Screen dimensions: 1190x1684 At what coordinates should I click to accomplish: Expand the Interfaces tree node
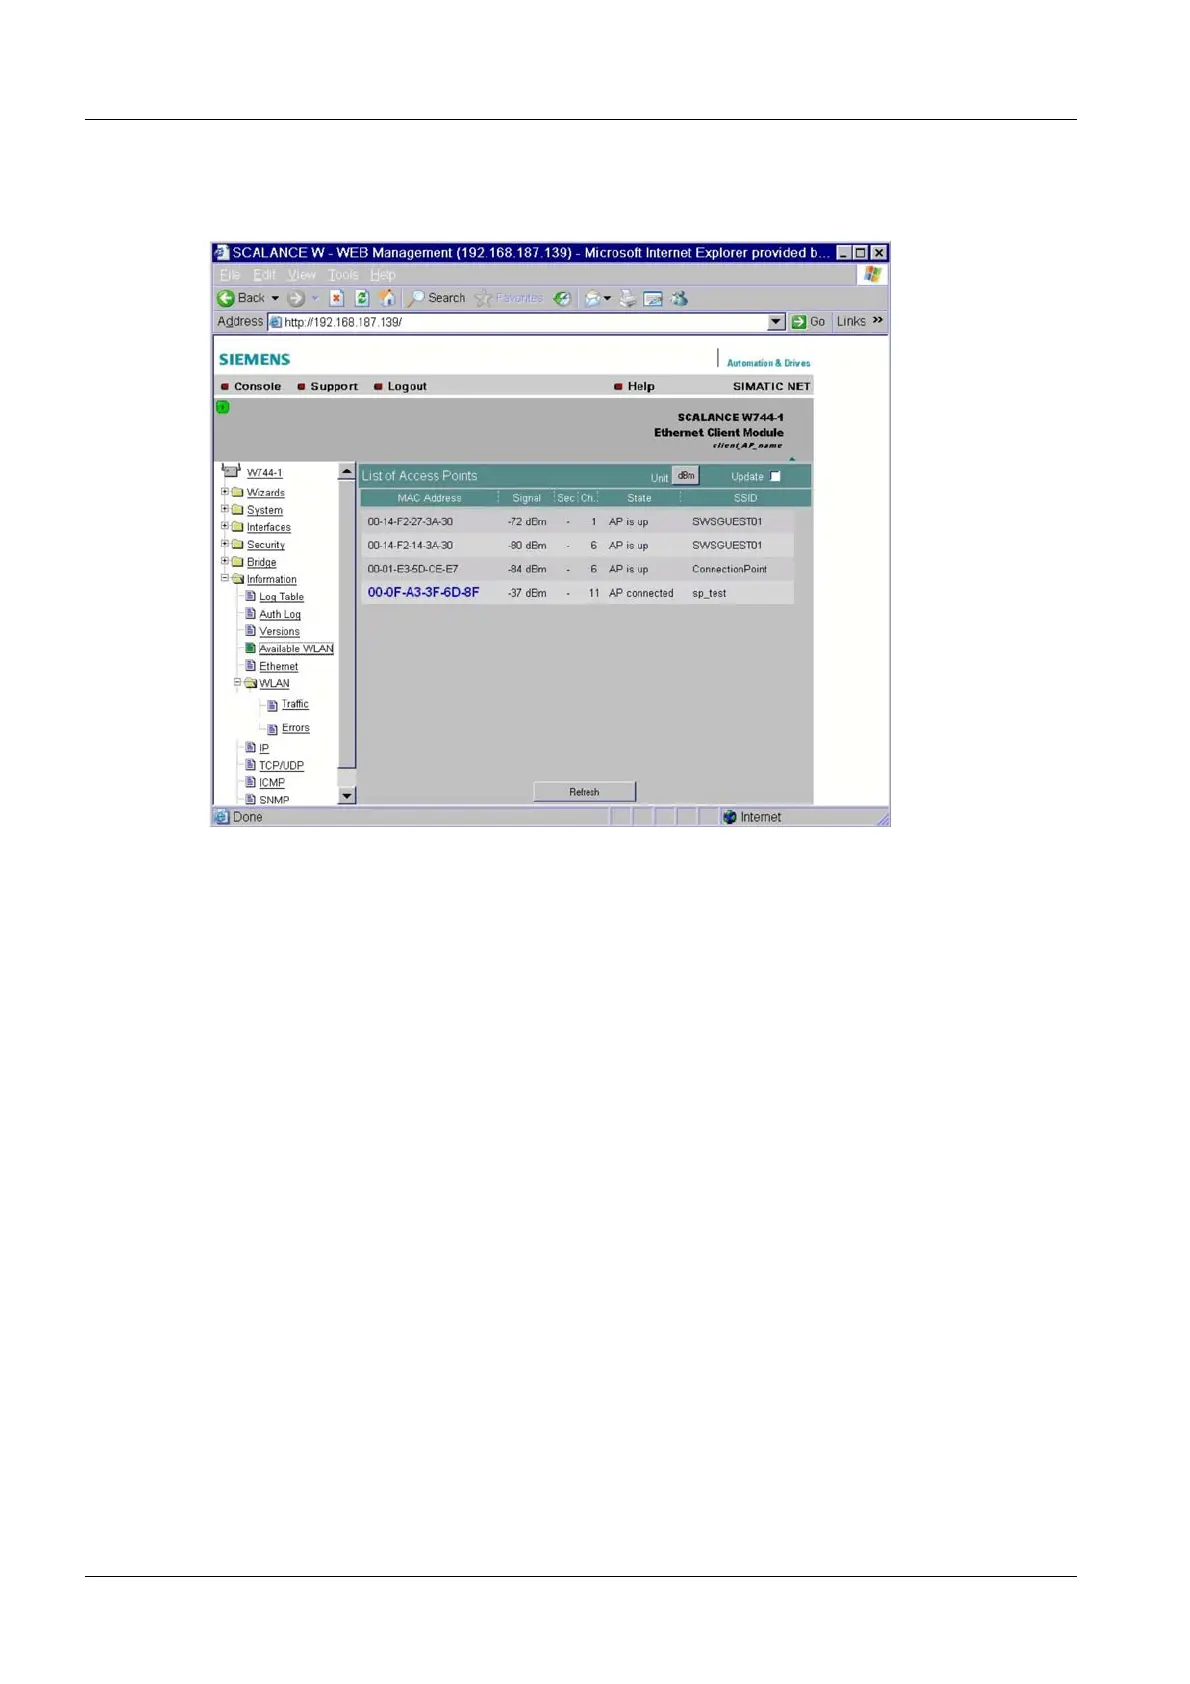pyautogui.click(x=225, y=526)
